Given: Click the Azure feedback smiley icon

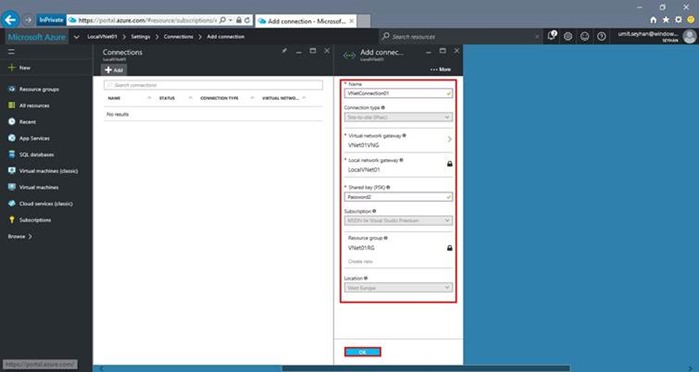Looking at the screenshot, I should (x=584, y=37).
